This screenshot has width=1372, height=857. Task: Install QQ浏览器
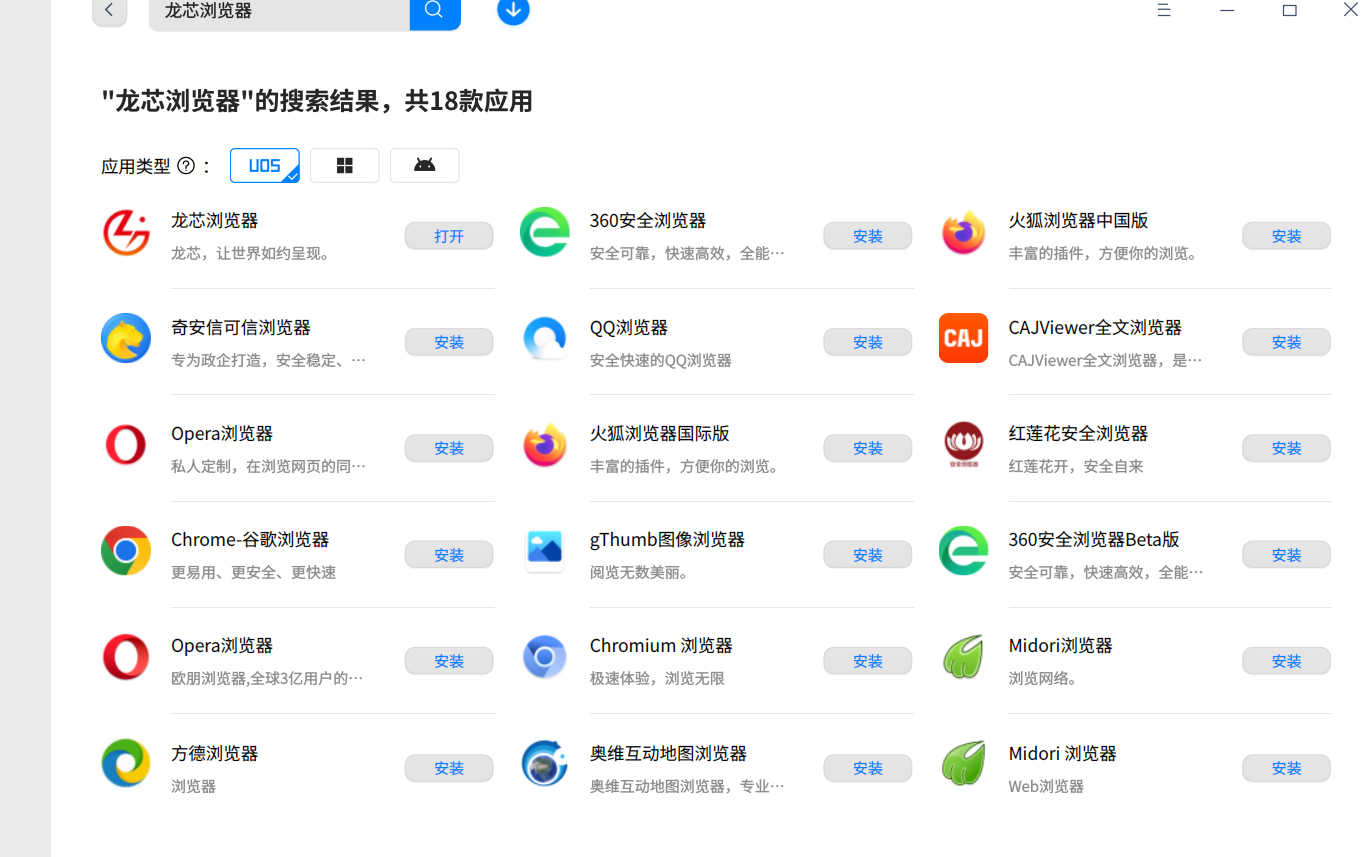[x=868, y=342]
